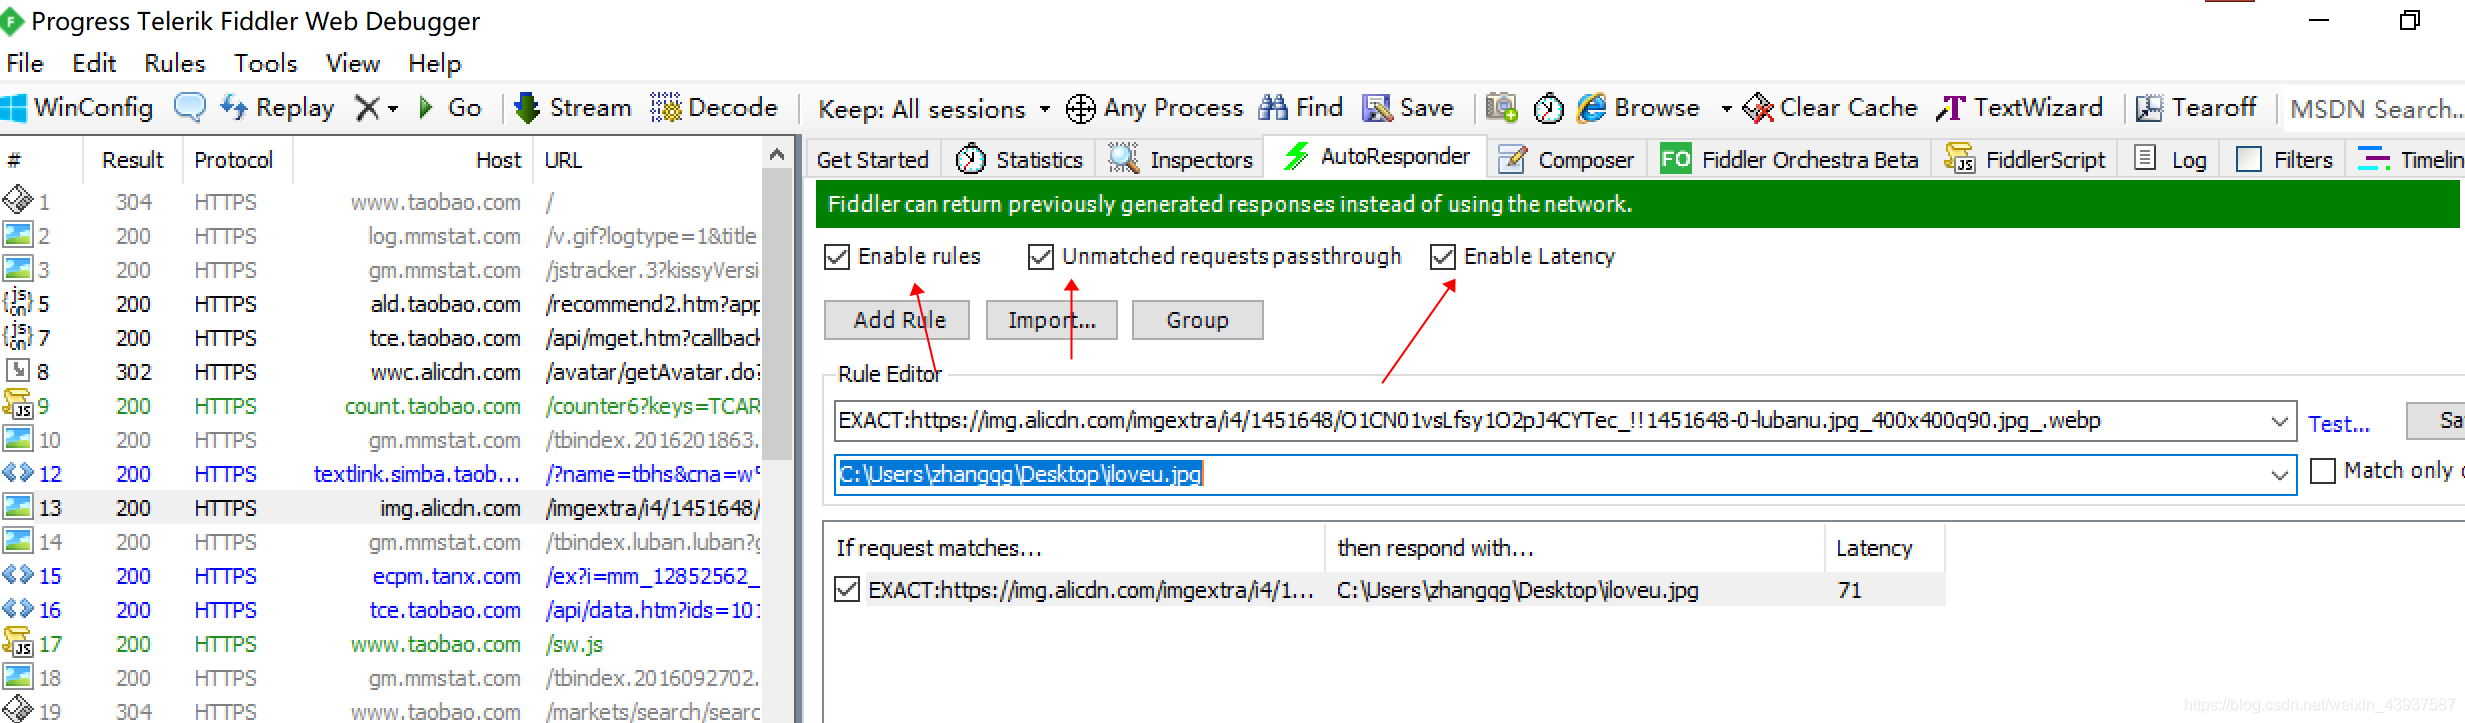Expand the Remove X dropdown arrow
The image size is (2465, 723).
(393, 108)
